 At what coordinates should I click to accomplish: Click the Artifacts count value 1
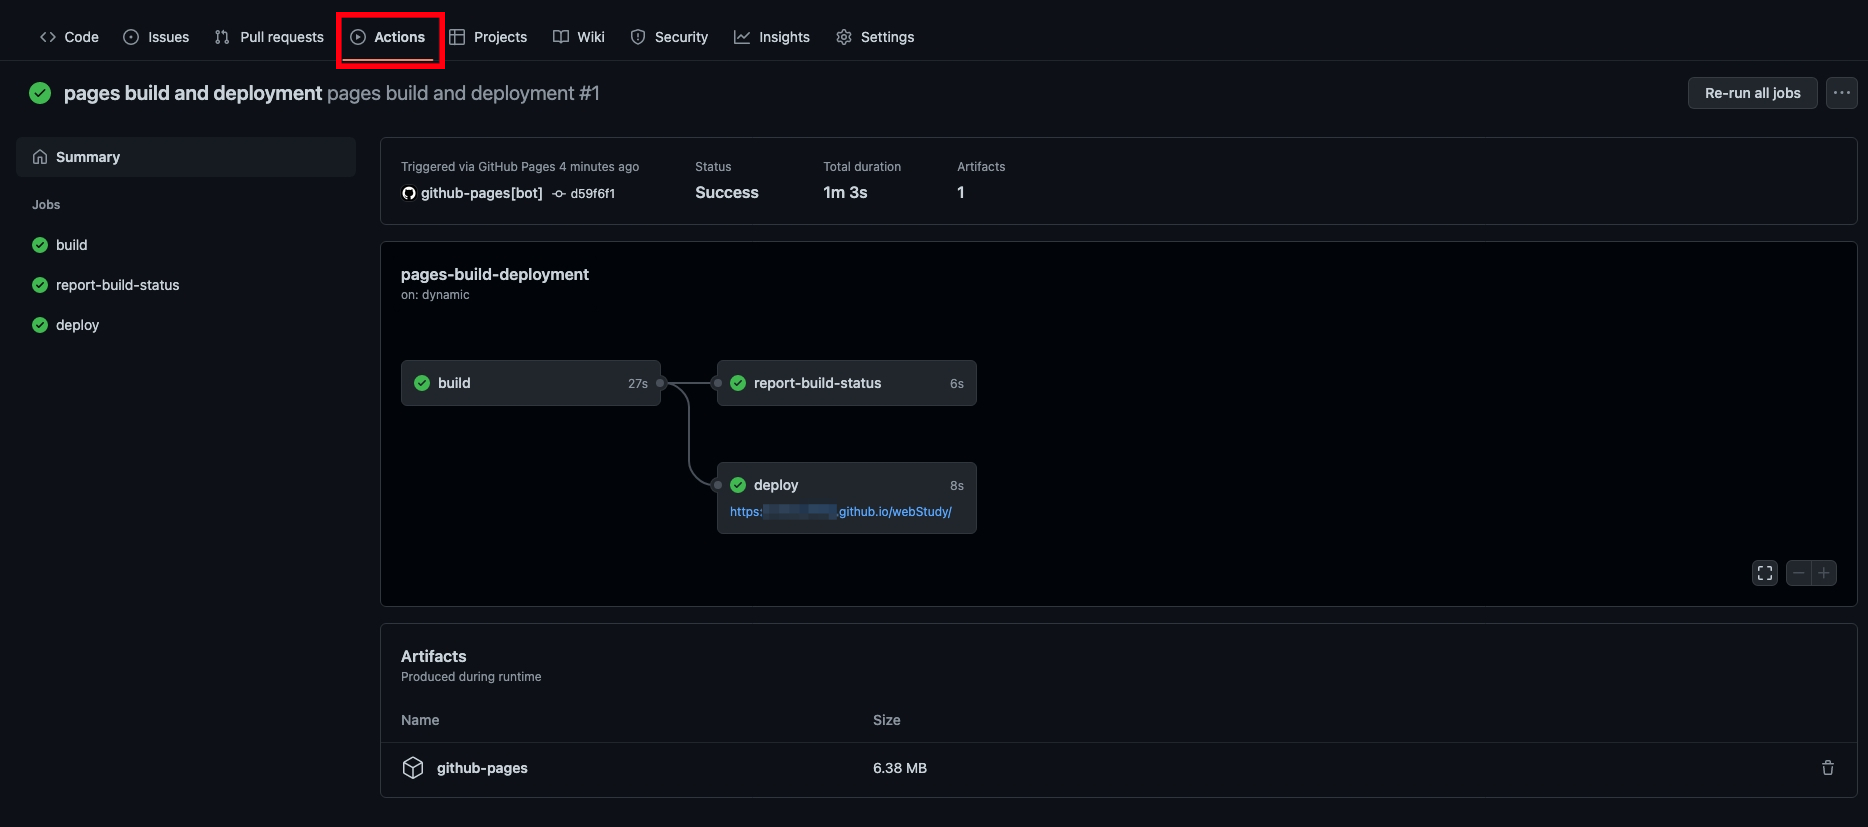(x=961, y=192)
